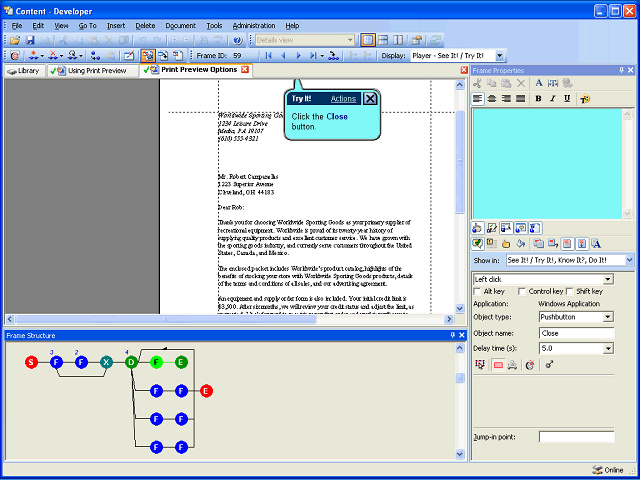This screenshot has width=640, height=480.
Task: Click the A icon right of red page icons
Action: coord(596,244)
